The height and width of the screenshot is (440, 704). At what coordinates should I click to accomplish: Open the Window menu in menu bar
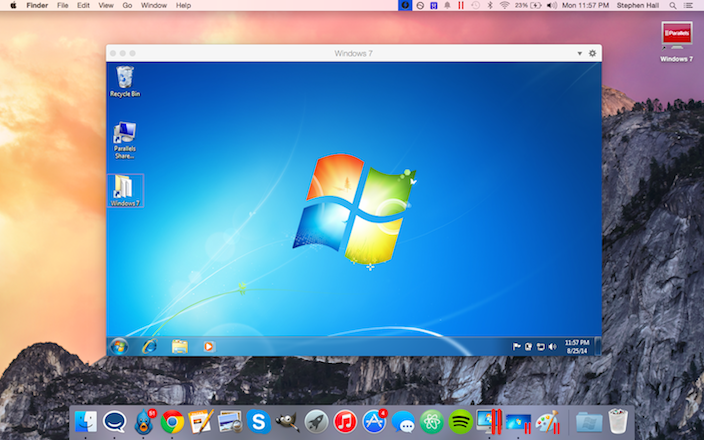(x=154, y=5)
